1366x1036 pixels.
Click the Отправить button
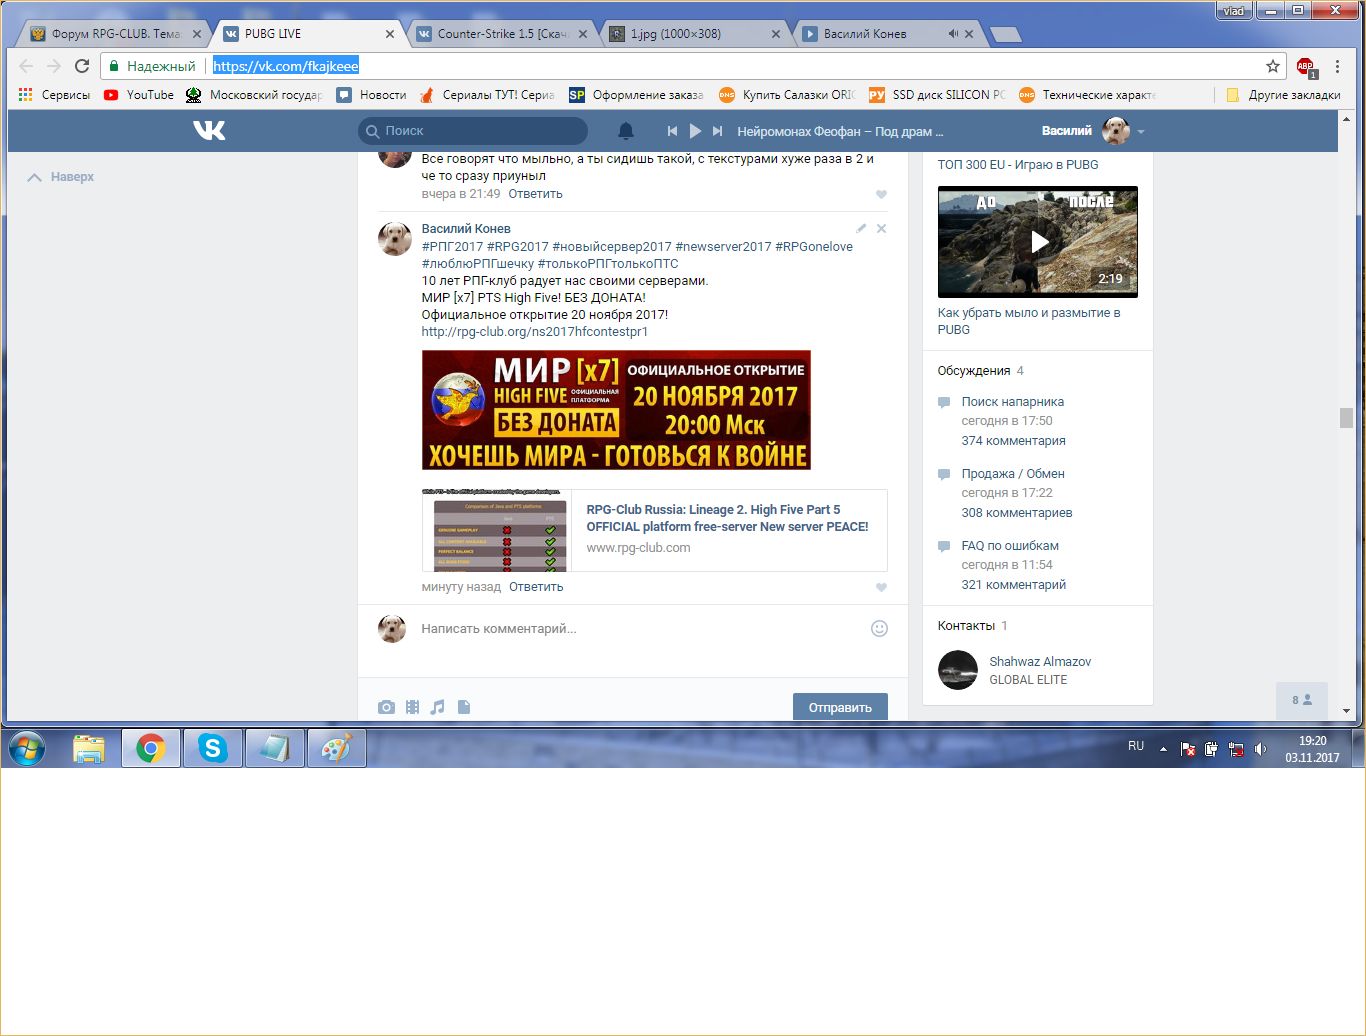pyautogui.click(x=840, y=707)
